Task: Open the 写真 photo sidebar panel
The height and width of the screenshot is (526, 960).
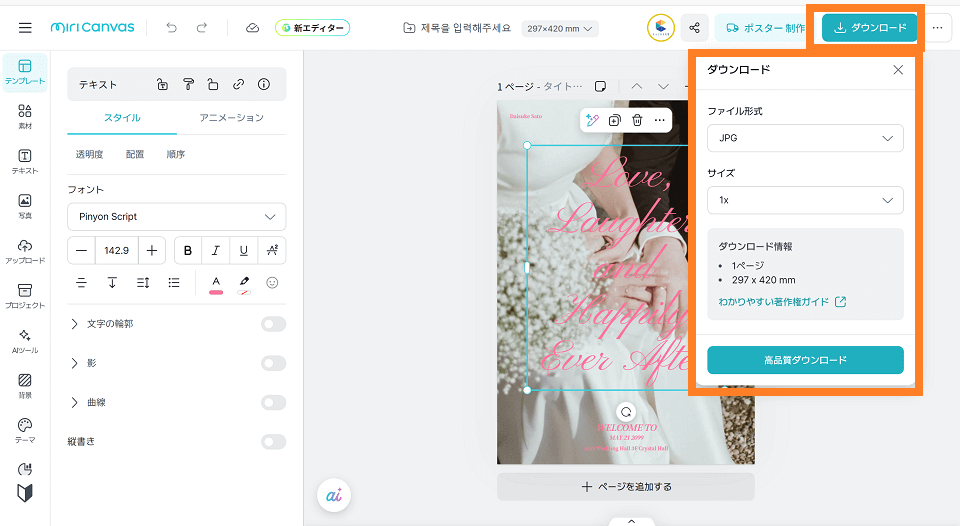Action: click(25, 206)
